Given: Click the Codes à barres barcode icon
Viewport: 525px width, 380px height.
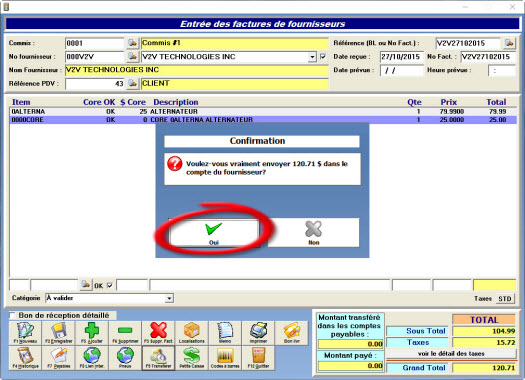Looking at the screenshot, I should (225, 358).
